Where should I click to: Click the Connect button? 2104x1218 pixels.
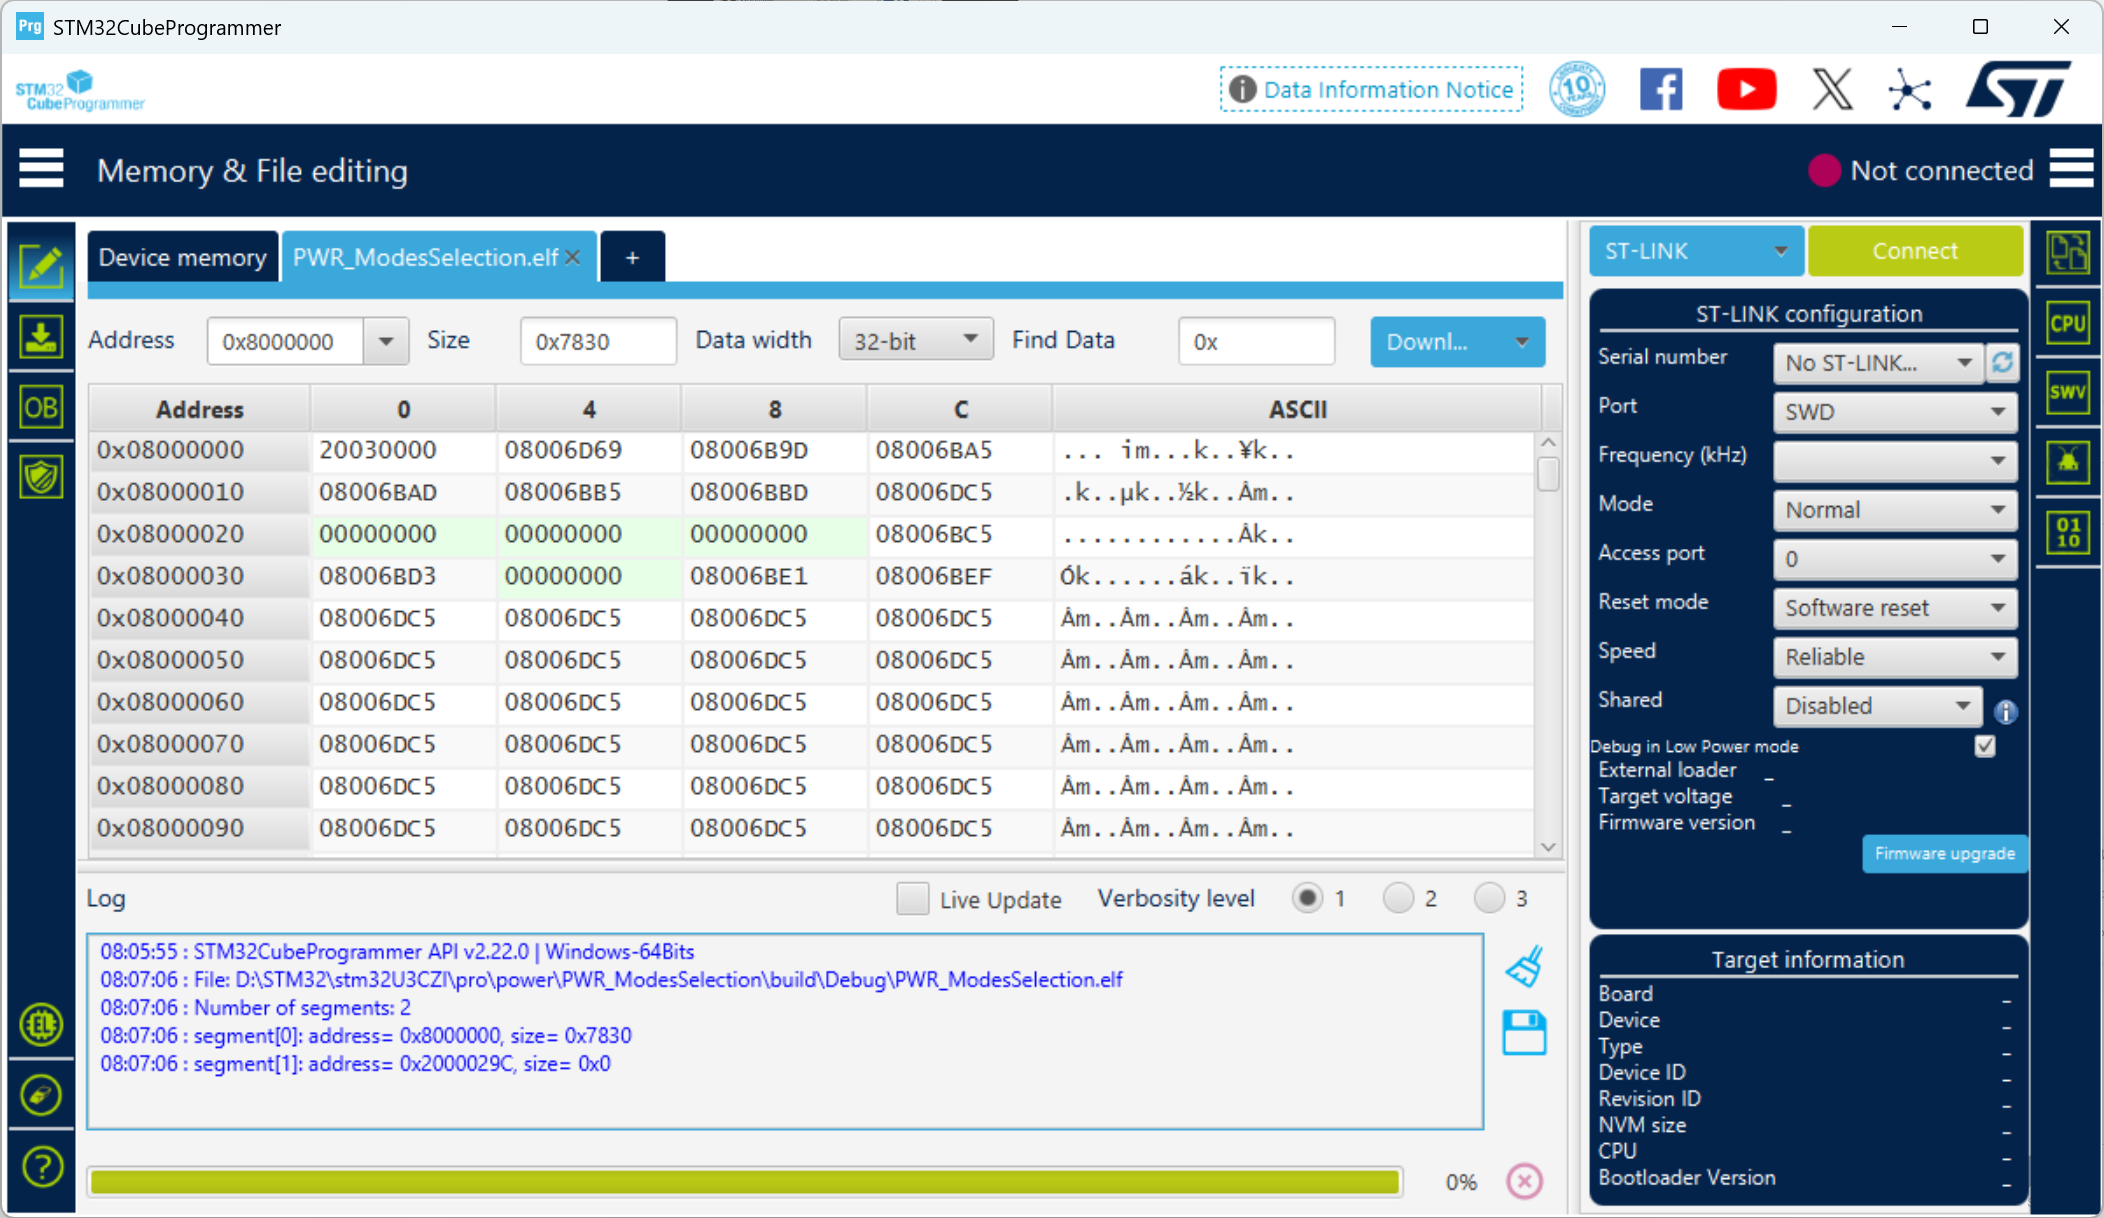coord(1915,251)
